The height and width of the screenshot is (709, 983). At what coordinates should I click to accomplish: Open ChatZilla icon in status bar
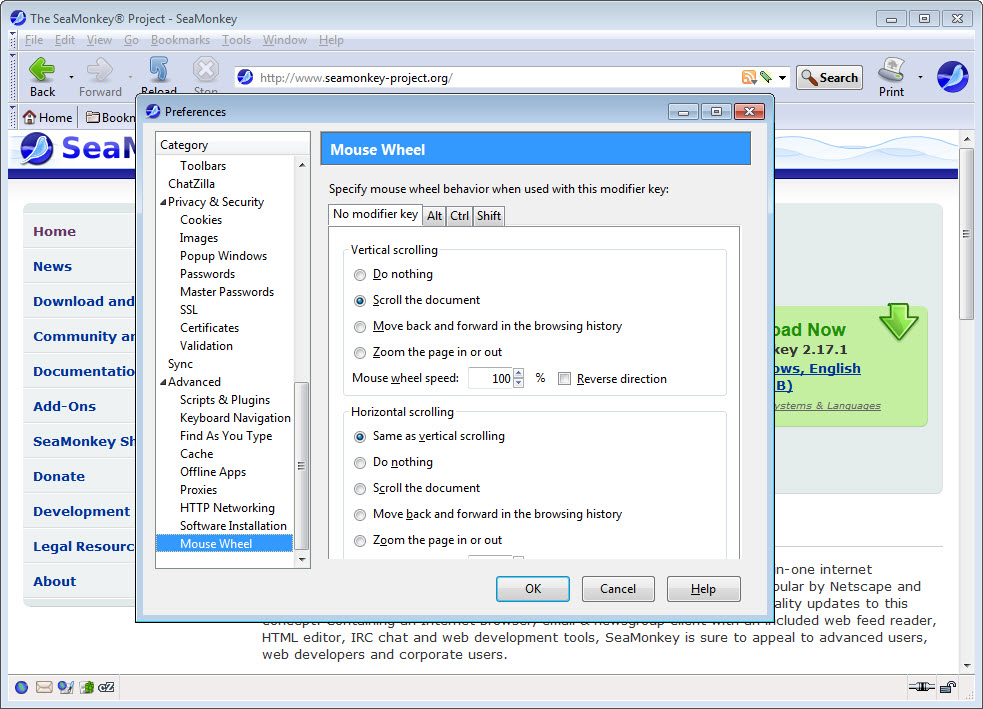pyautogui.click(x=107, y=687)
